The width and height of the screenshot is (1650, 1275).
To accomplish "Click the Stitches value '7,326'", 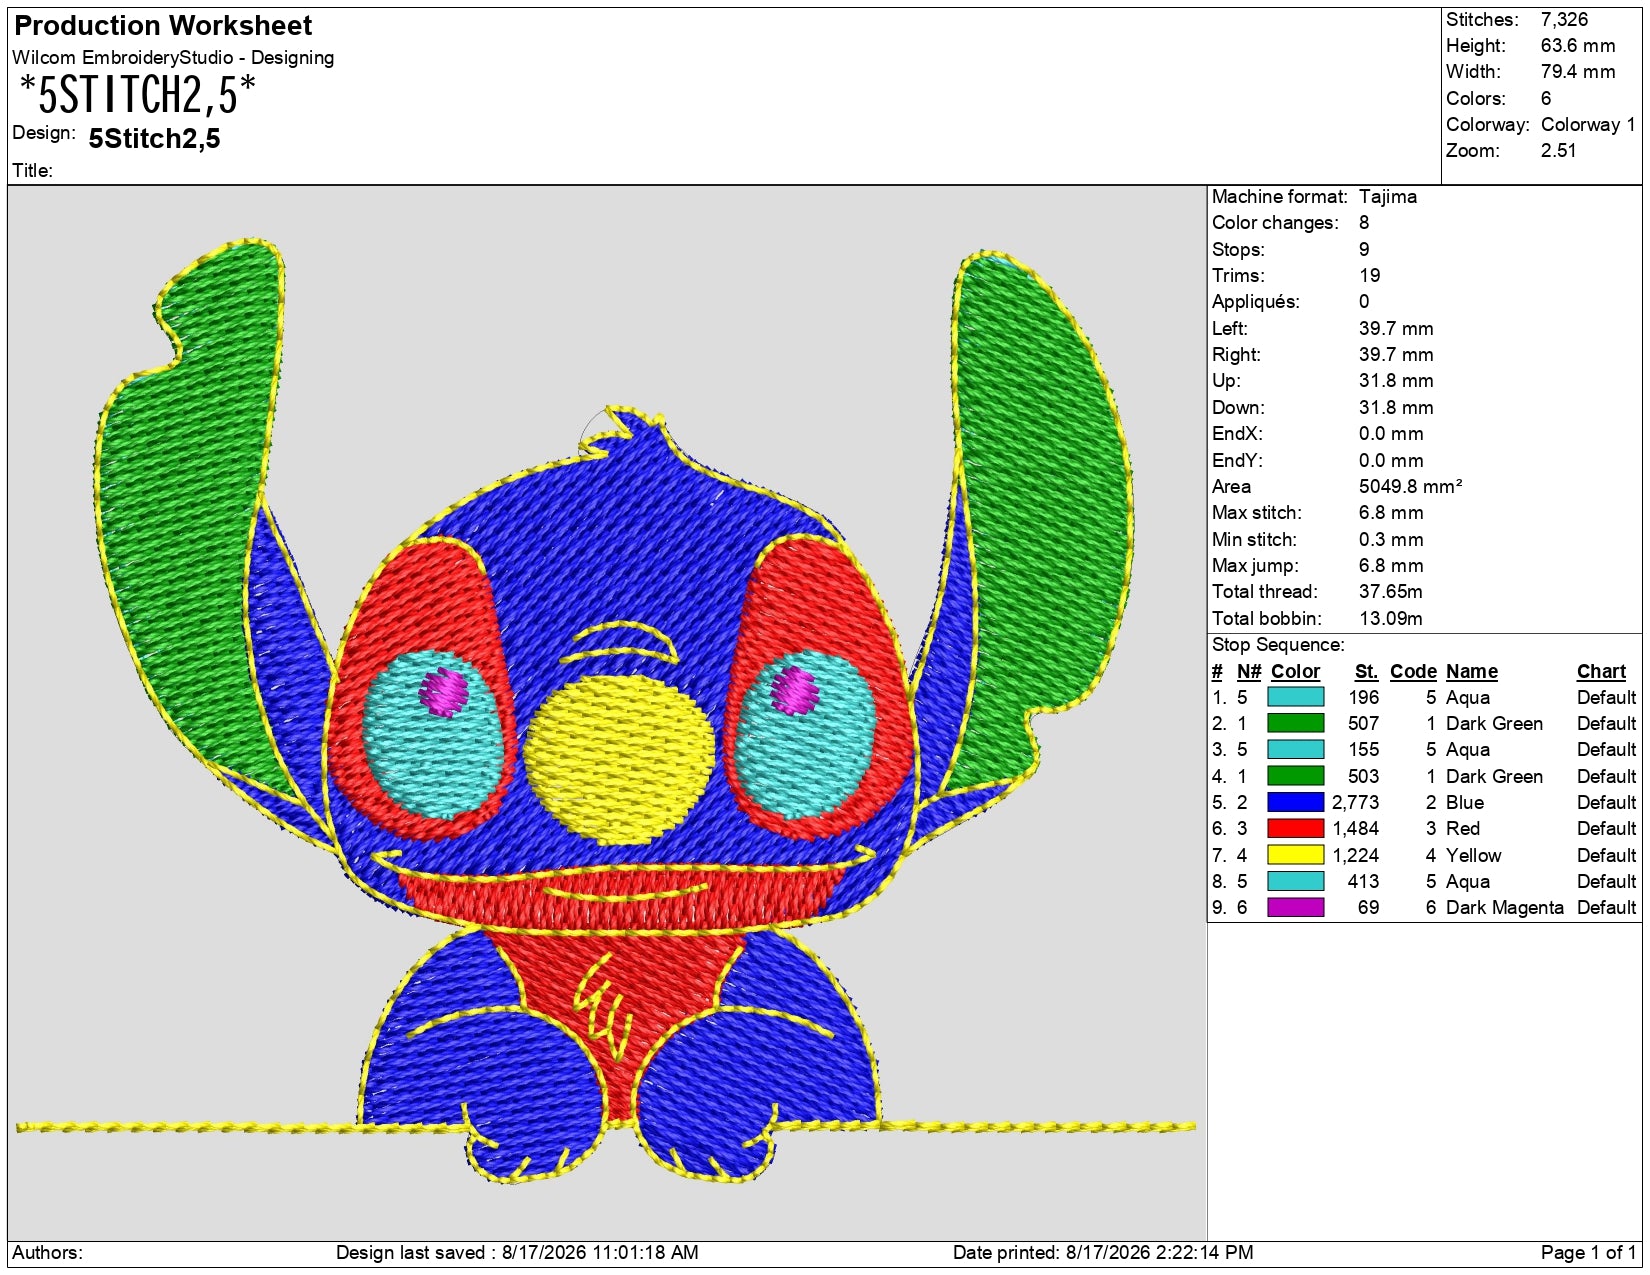I will click(1564, 19).
